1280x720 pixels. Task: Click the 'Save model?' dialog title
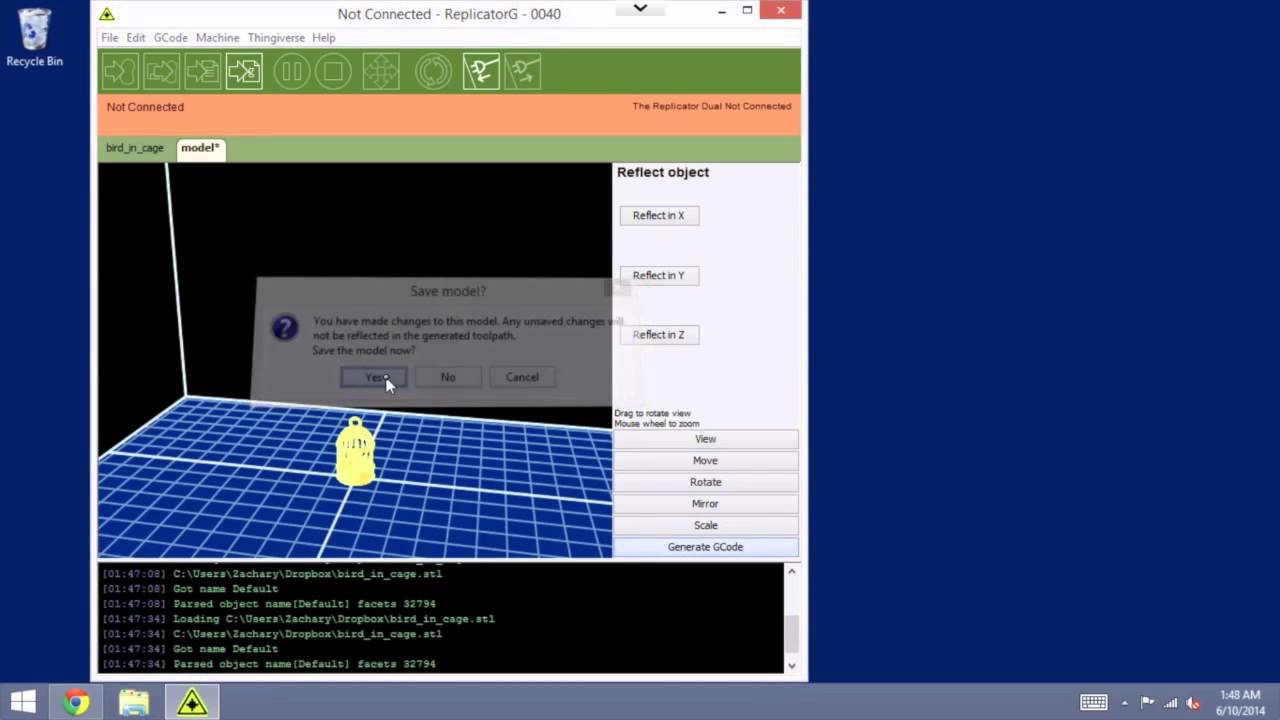448,291
